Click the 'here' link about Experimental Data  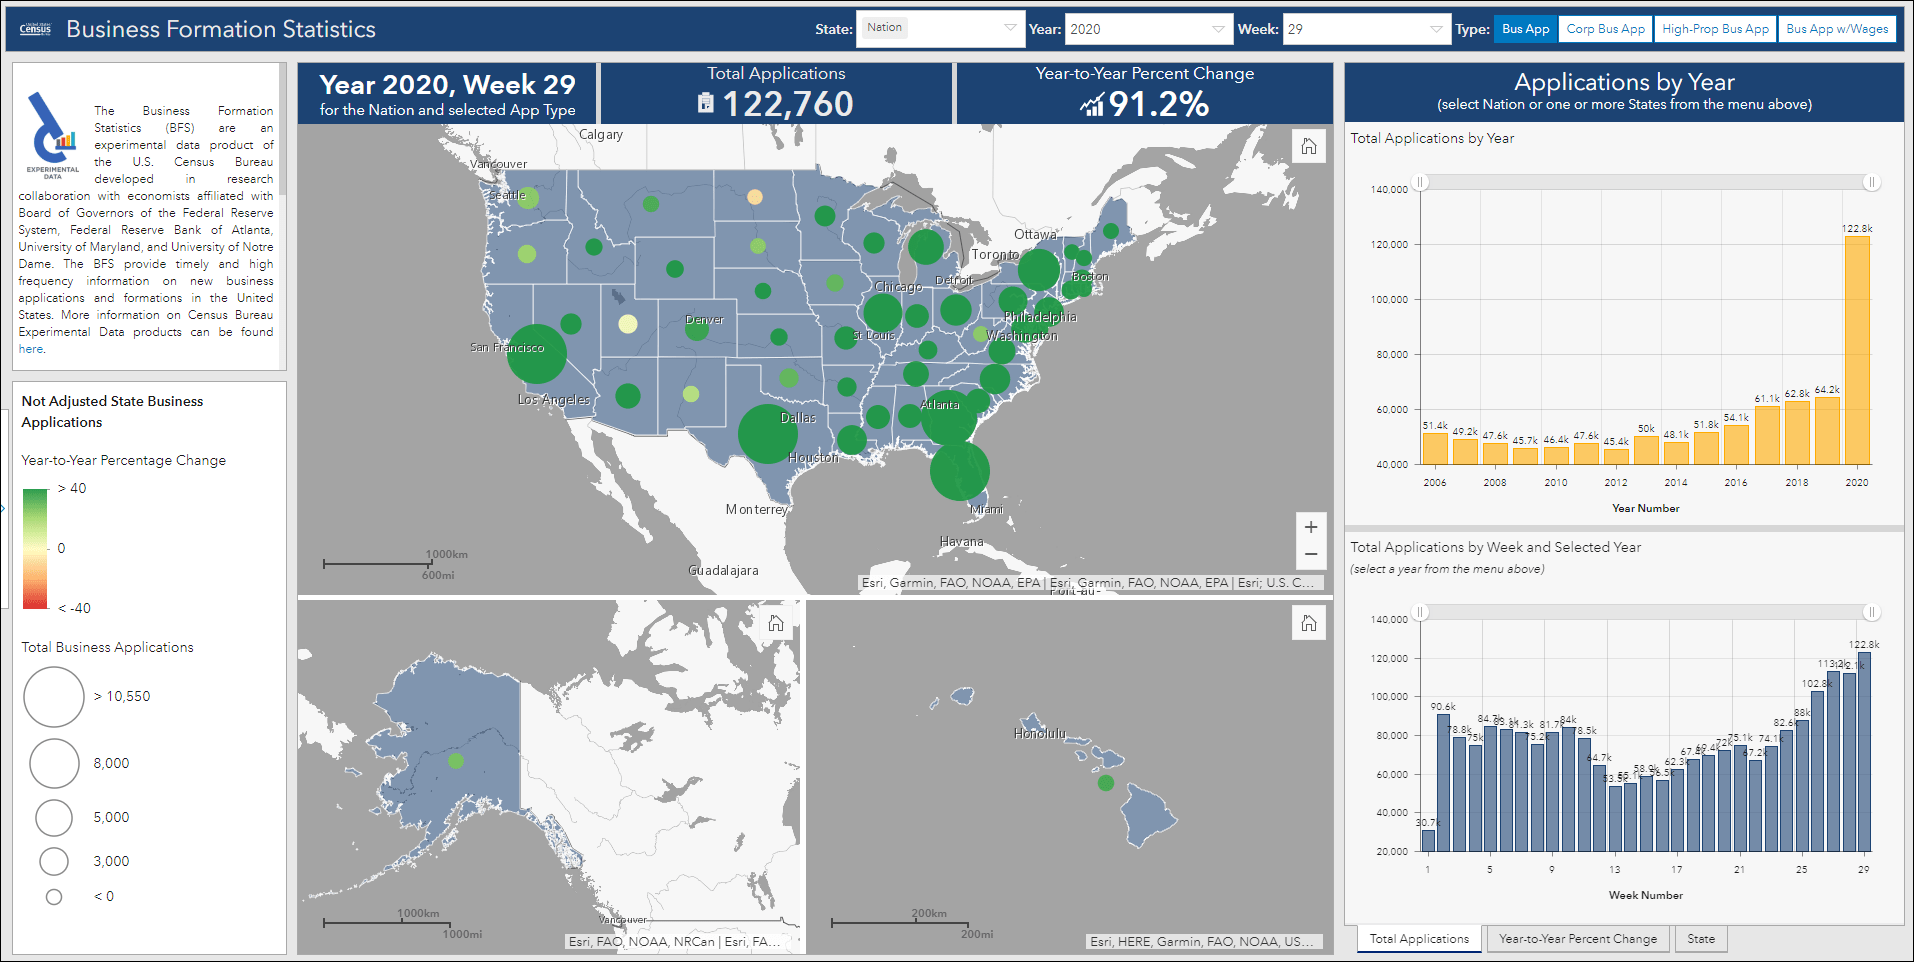[30, 348]
